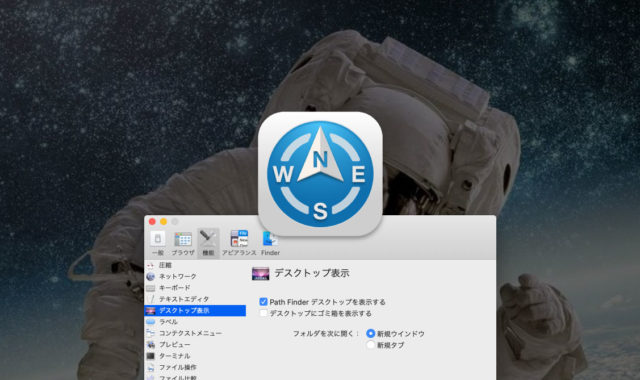Select ネットワーク in the sidebar list
Screen dimensions: 640x380
click(195, 276)
